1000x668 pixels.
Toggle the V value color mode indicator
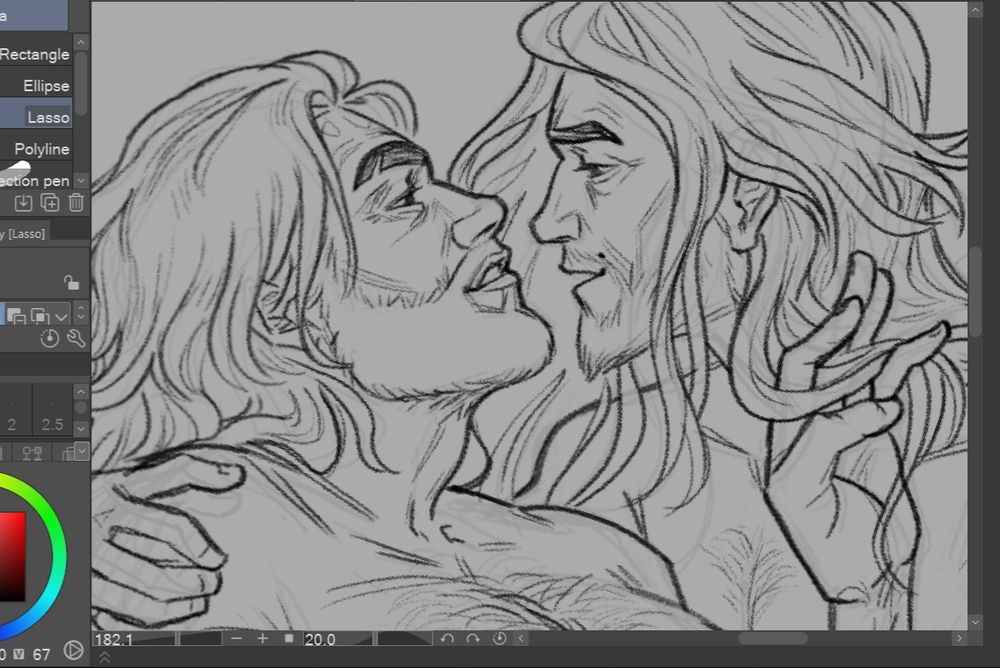click(19, 654)
